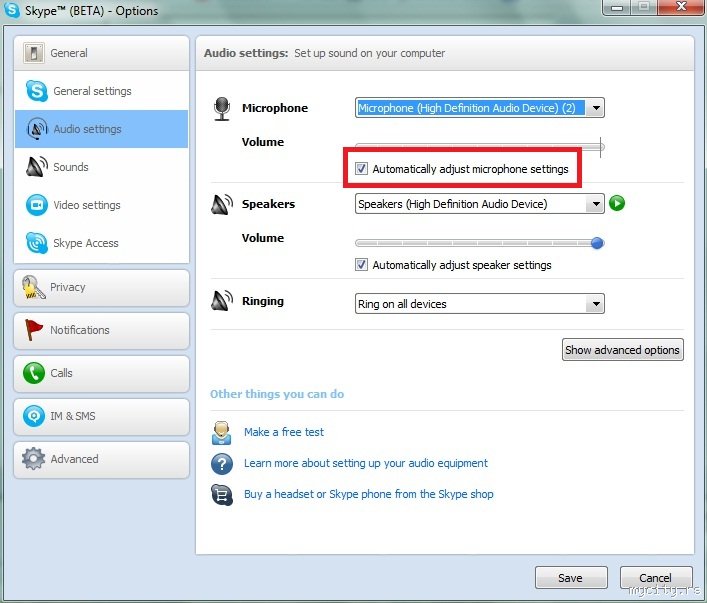Click the speaker icon beside Ringing label
Screen dimensions: 707x603
click(222, 301)
